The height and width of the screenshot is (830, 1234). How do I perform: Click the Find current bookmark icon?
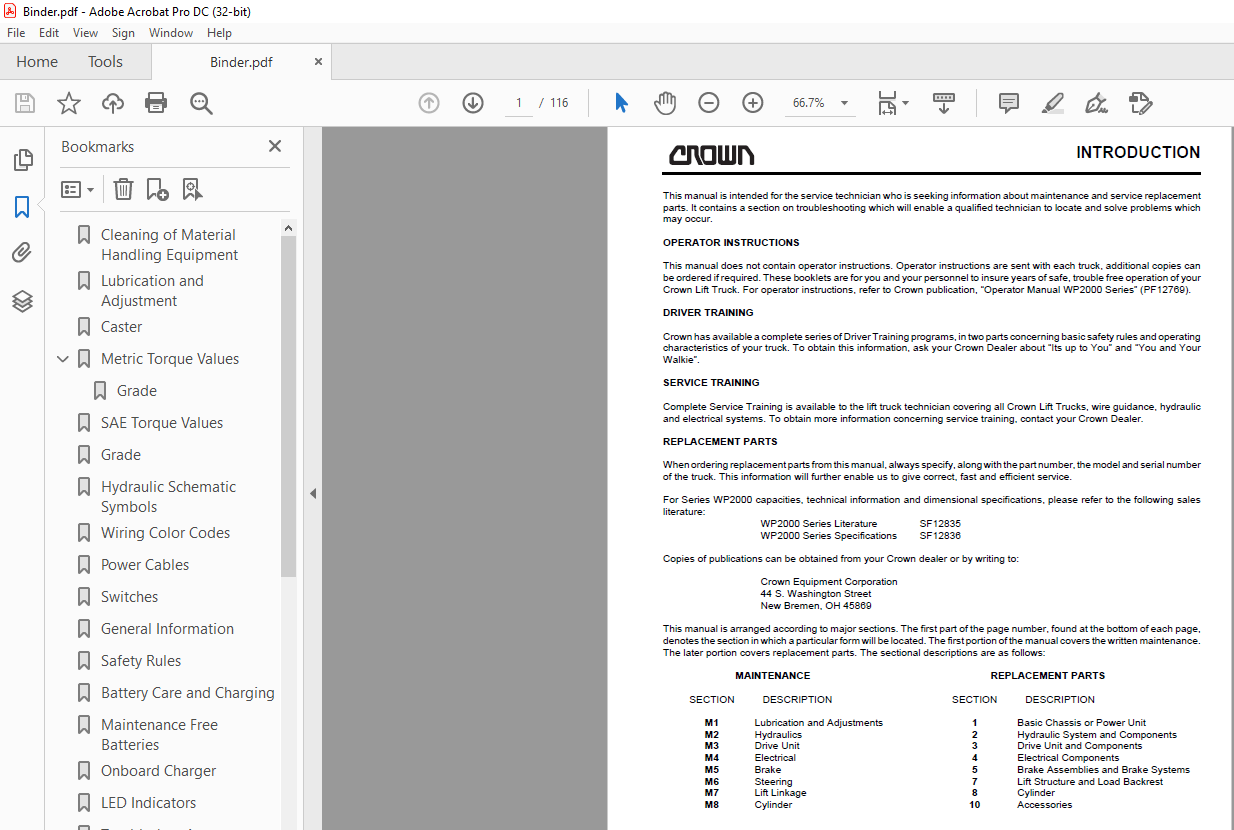(x=192, y=189)
